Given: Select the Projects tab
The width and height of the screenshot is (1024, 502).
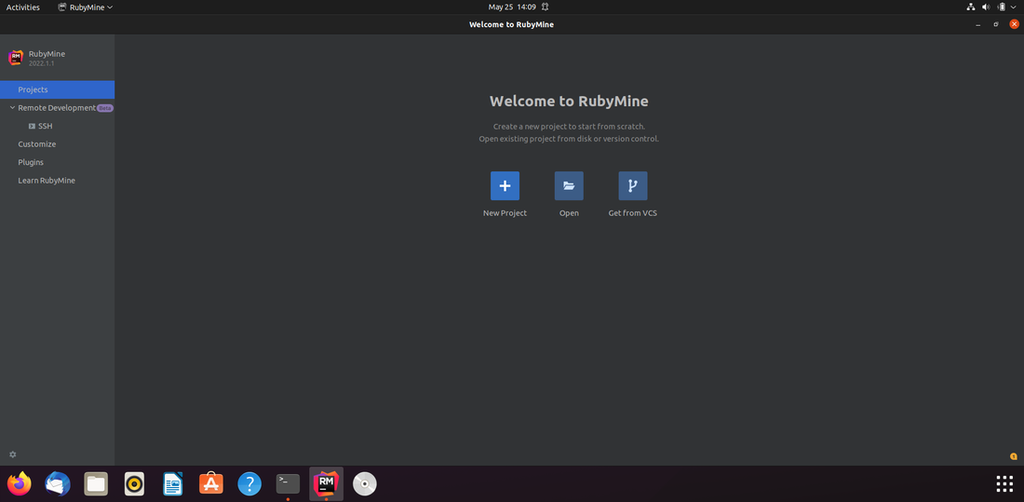Looking at the screenshot, I should tap(57, 89).
